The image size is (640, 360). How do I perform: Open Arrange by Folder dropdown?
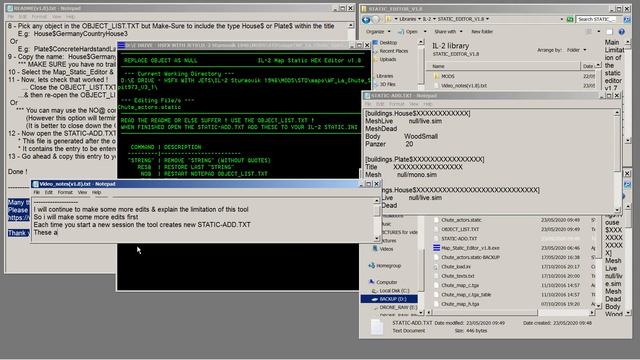pos(576,50)
